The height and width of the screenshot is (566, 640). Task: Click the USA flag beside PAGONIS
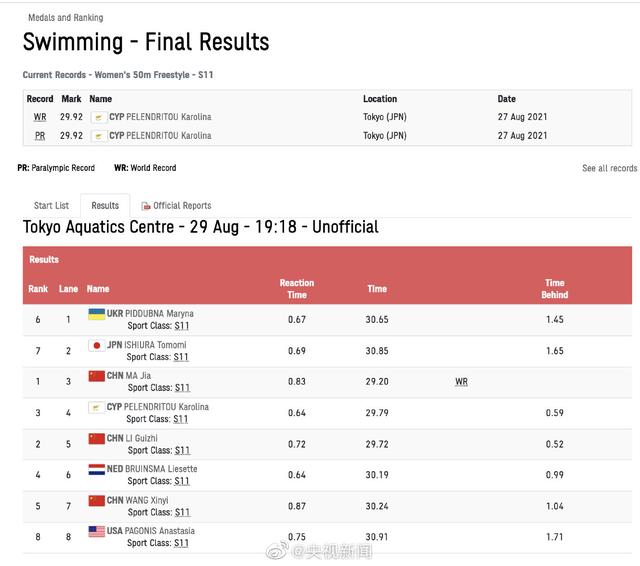[96, 531]
